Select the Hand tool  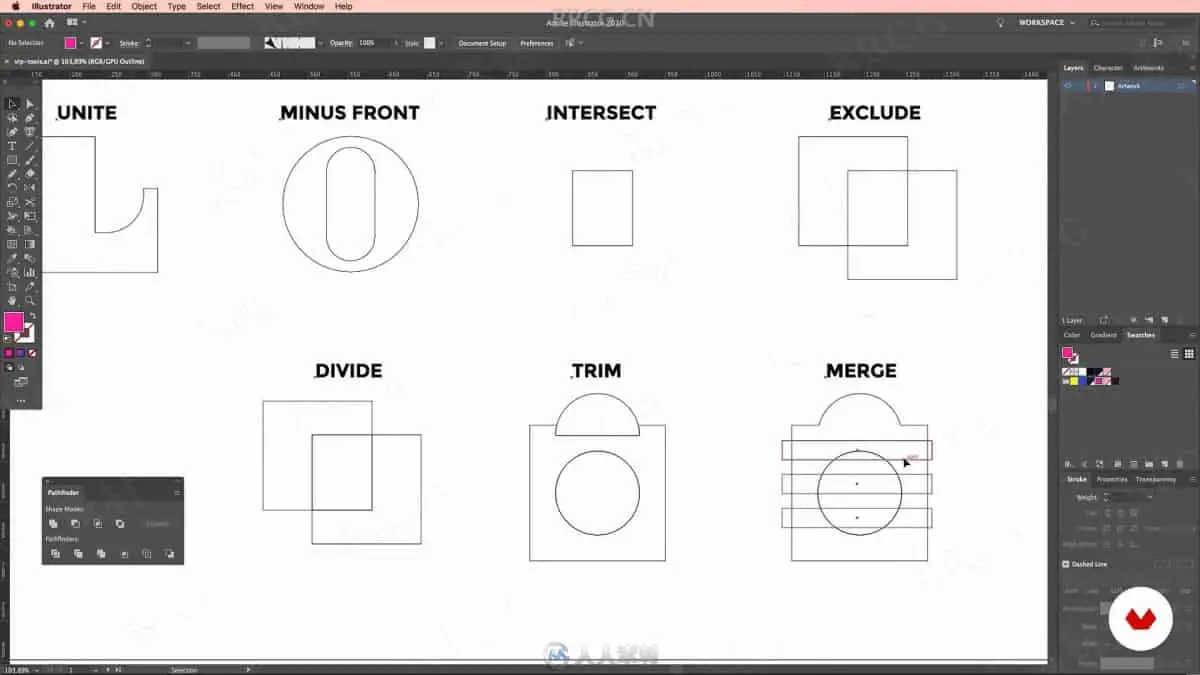tap(12, 300)
